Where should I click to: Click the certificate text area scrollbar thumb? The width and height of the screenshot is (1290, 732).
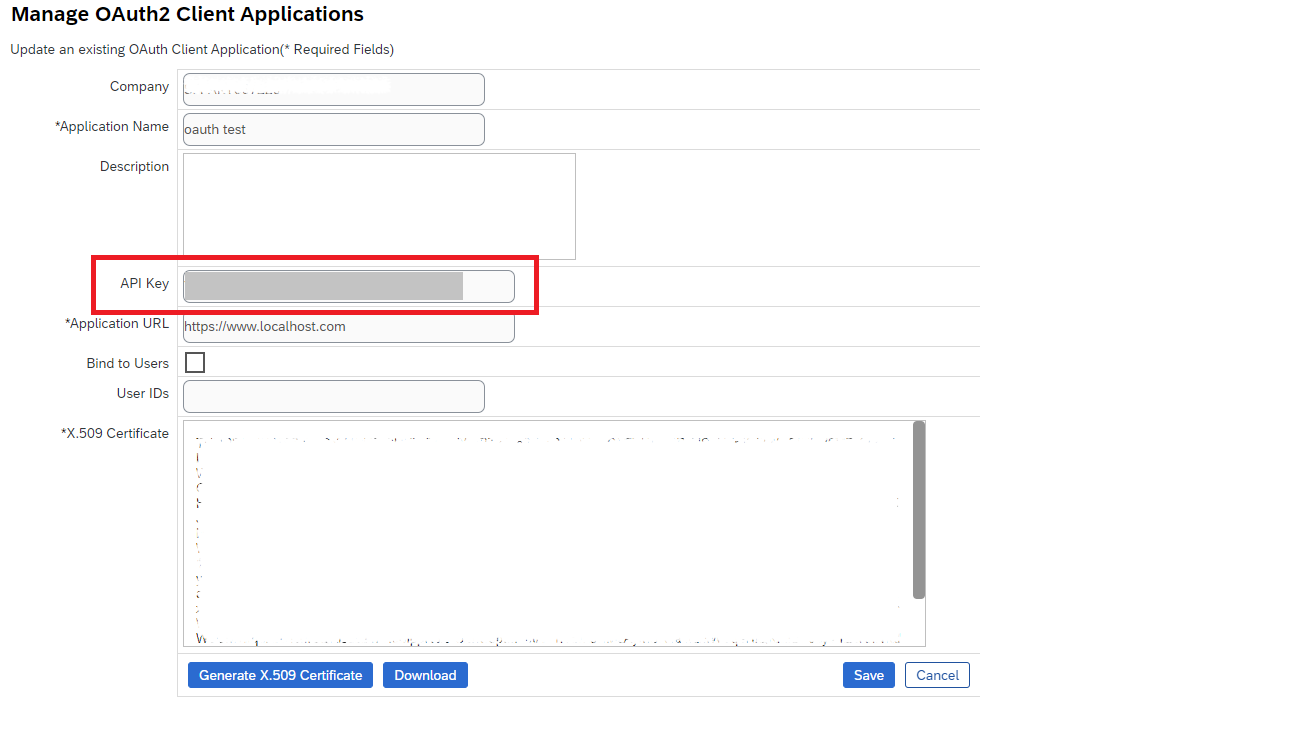pos(919,510)
